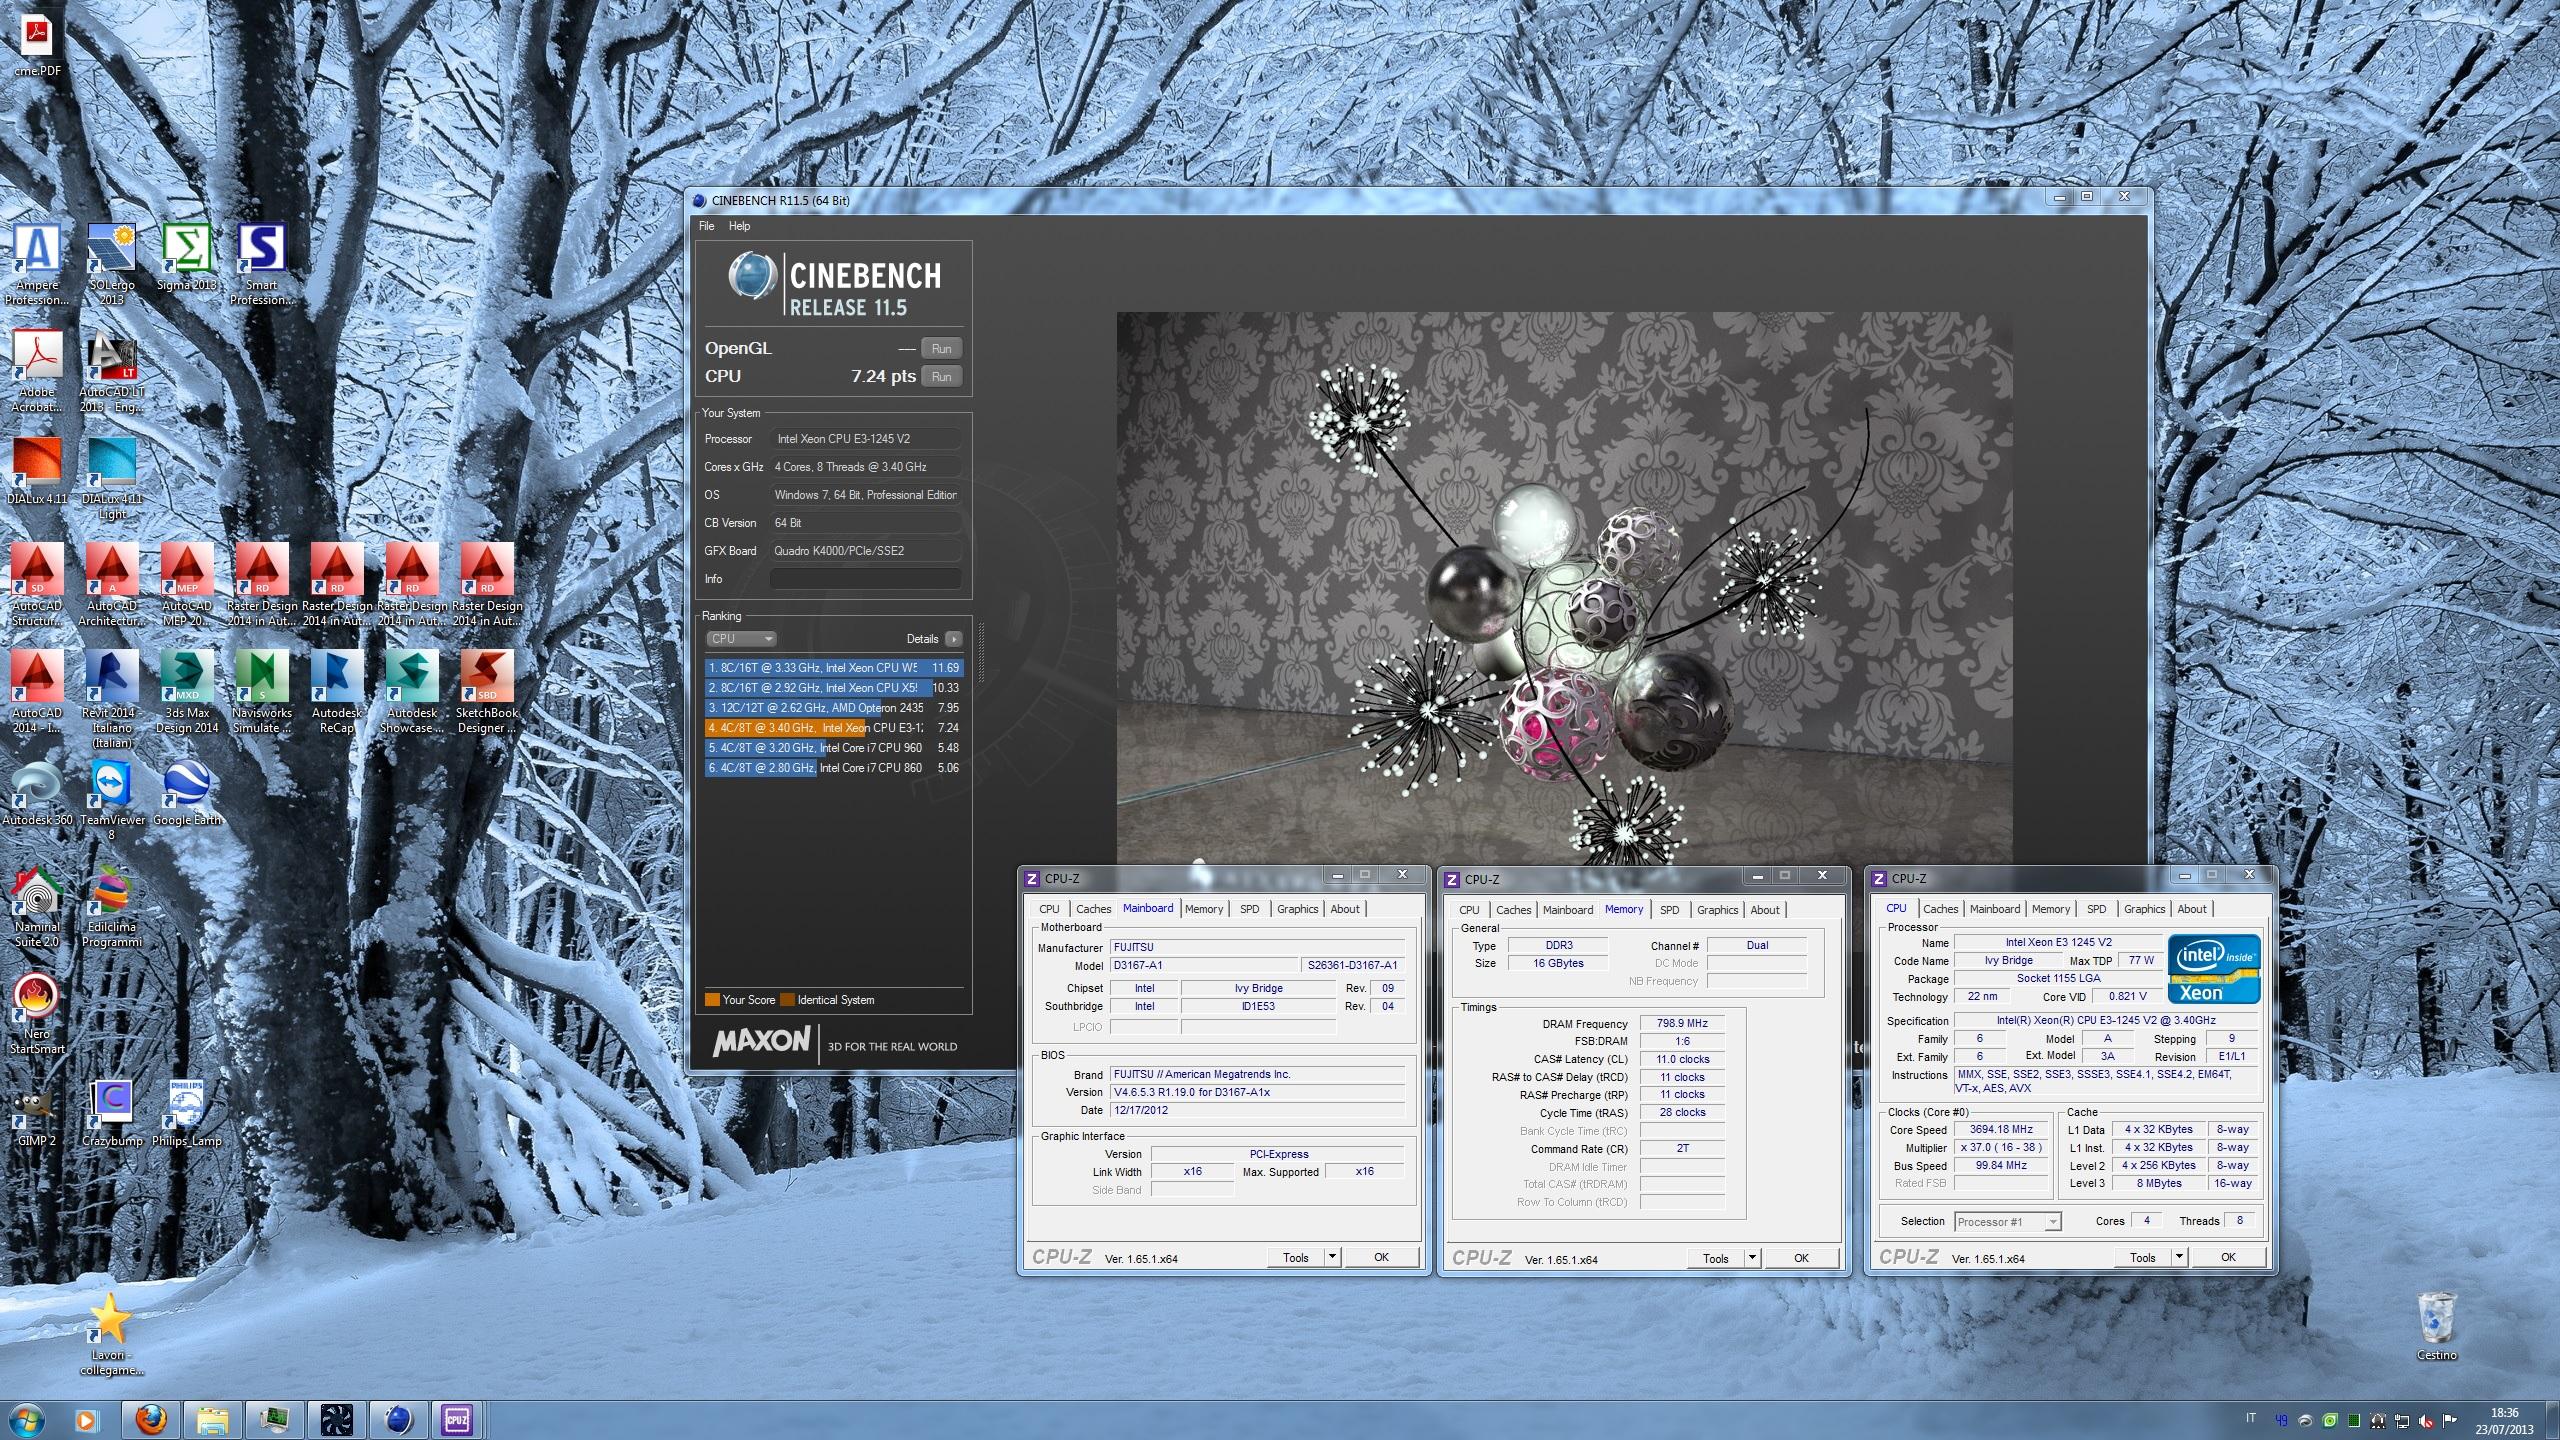
Task: Select the Intel Core i7 CPU 860 ranking row
Action: [834, 768]
